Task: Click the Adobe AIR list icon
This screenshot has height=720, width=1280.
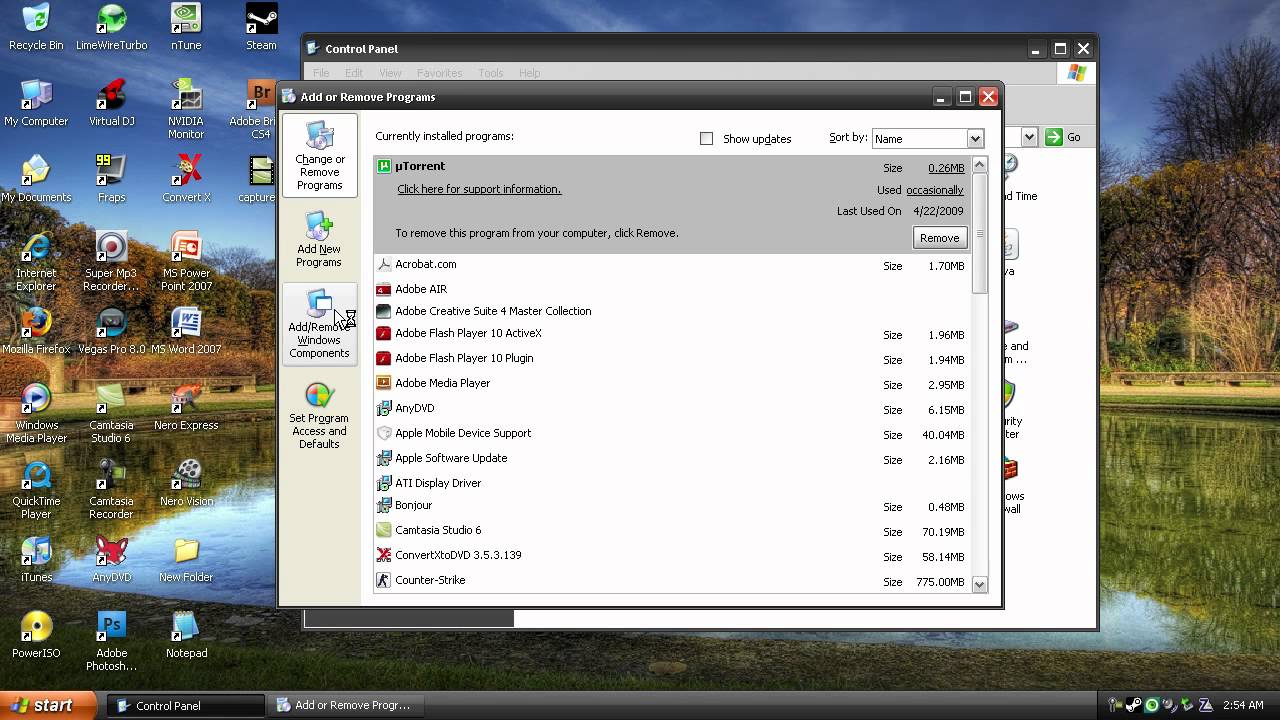Action: click(383, 289)
